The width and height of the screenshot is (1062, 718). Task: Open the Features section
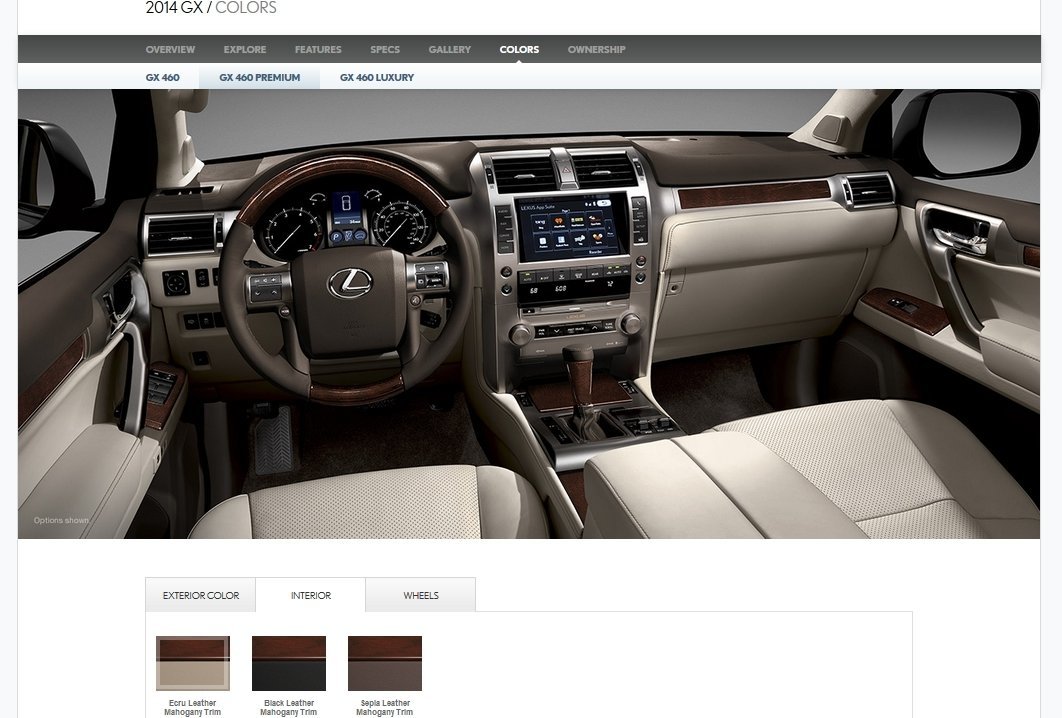tap(318, 49)
